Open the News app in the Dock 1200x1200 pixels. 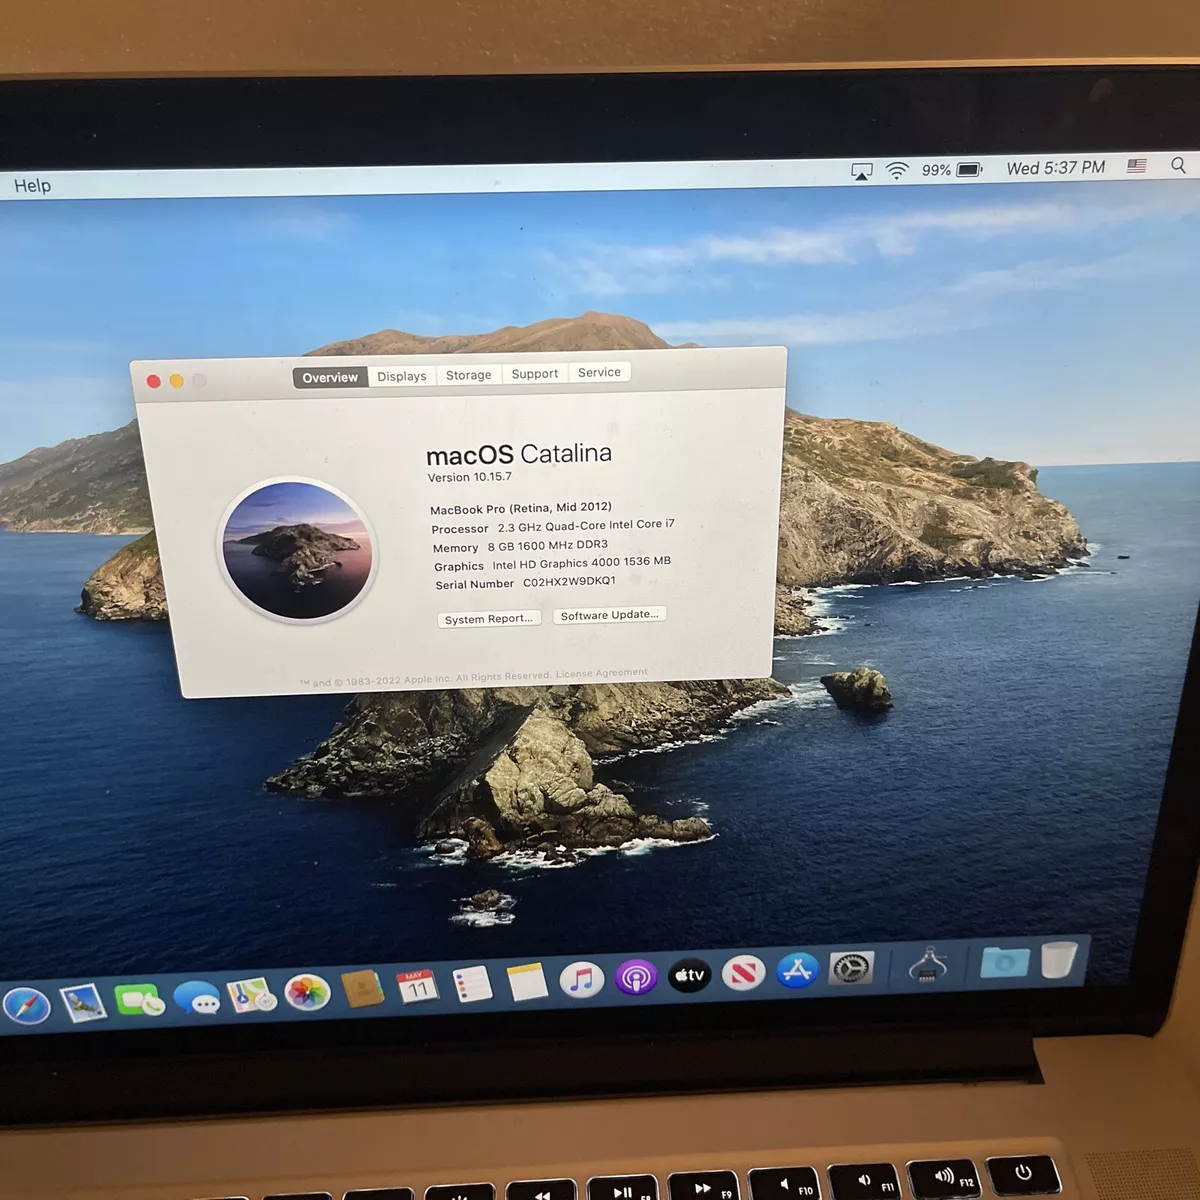[743, 972]
